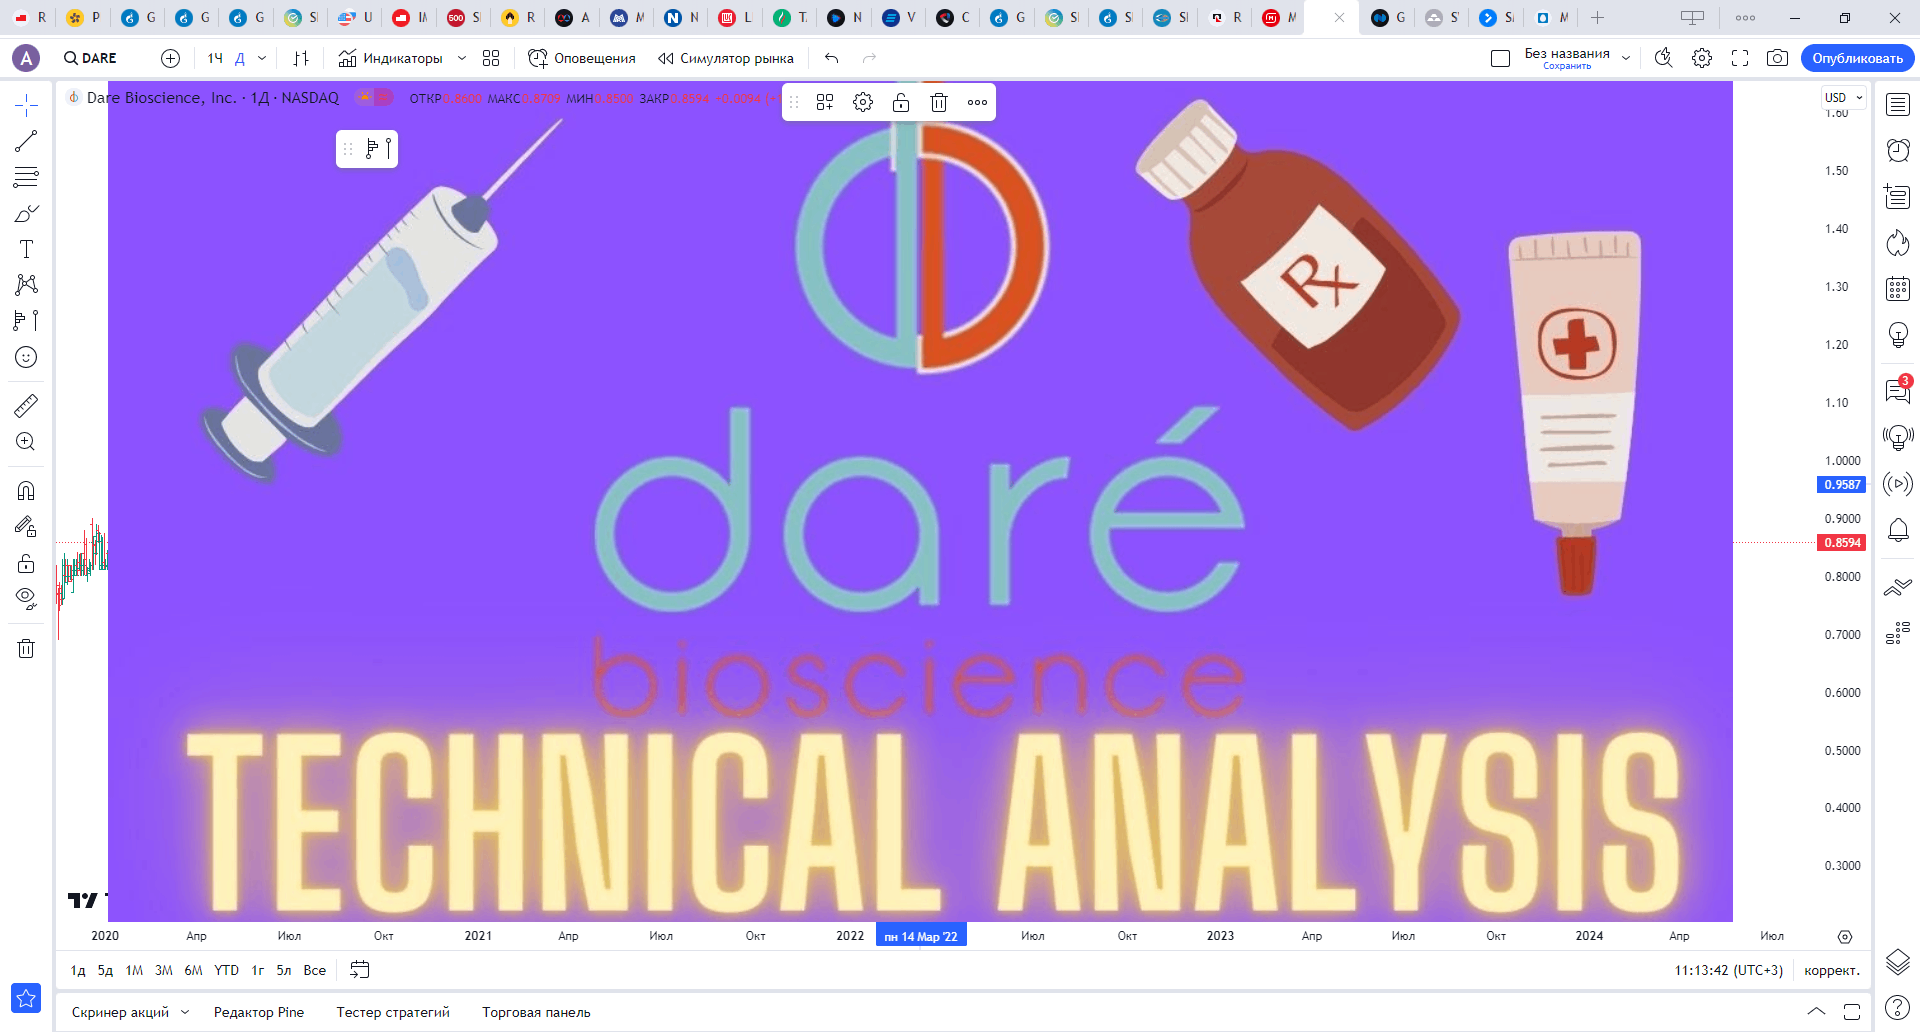Open the bar style selector
Screen dimensions: 1920x1032
[x=301, y=58]
